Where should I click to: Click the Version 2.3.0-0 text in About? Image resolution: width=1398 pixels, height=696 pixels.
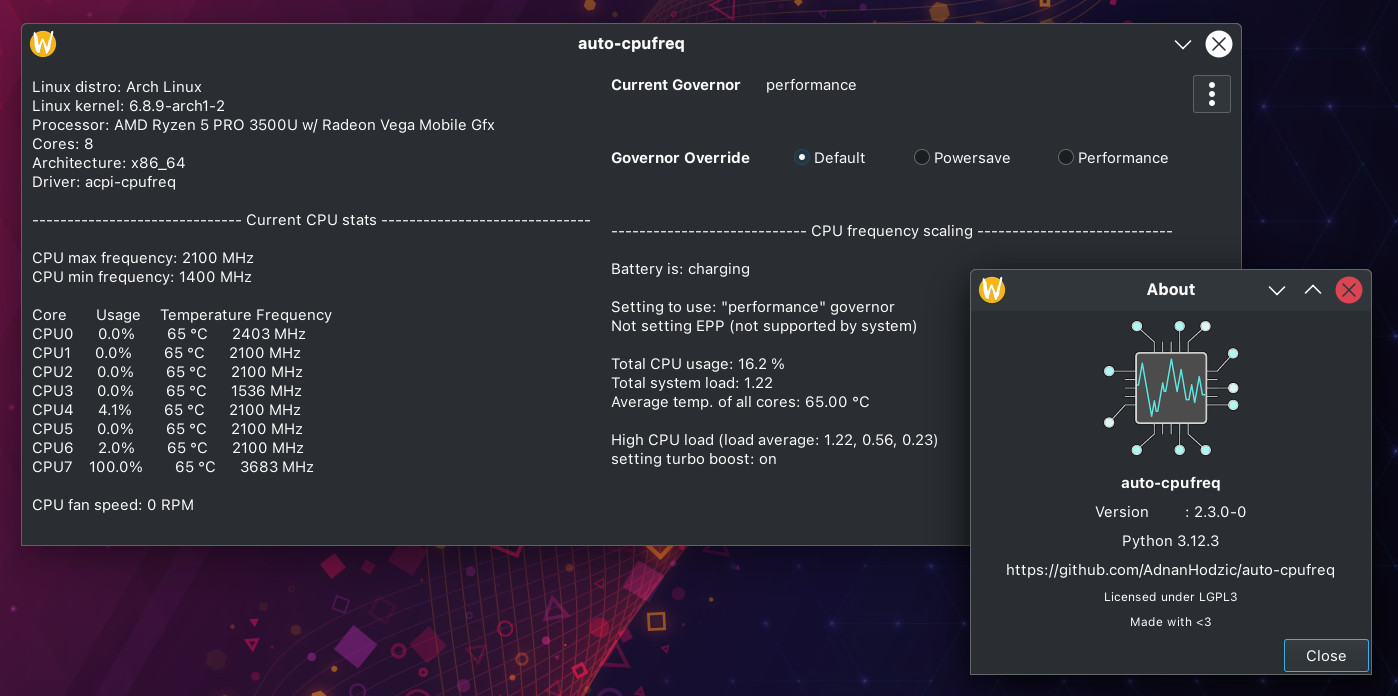coord(1171,512)
